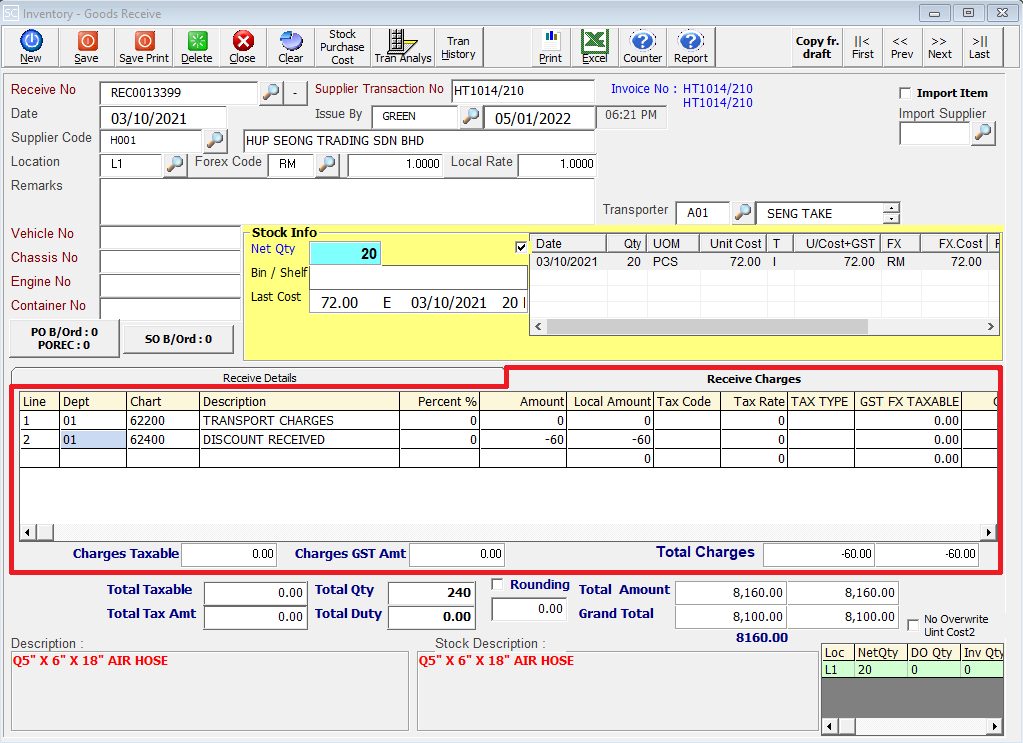Click the Net Qty field
Image resolution: width=1023 pixels, height=743 pixels.
click(345, 253)
